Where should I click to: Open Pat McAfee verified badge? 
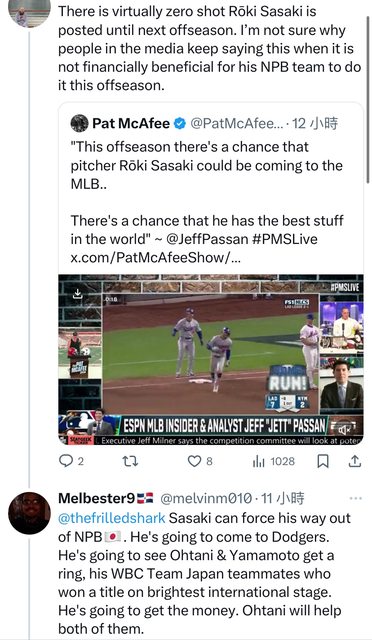click(180, 123)
